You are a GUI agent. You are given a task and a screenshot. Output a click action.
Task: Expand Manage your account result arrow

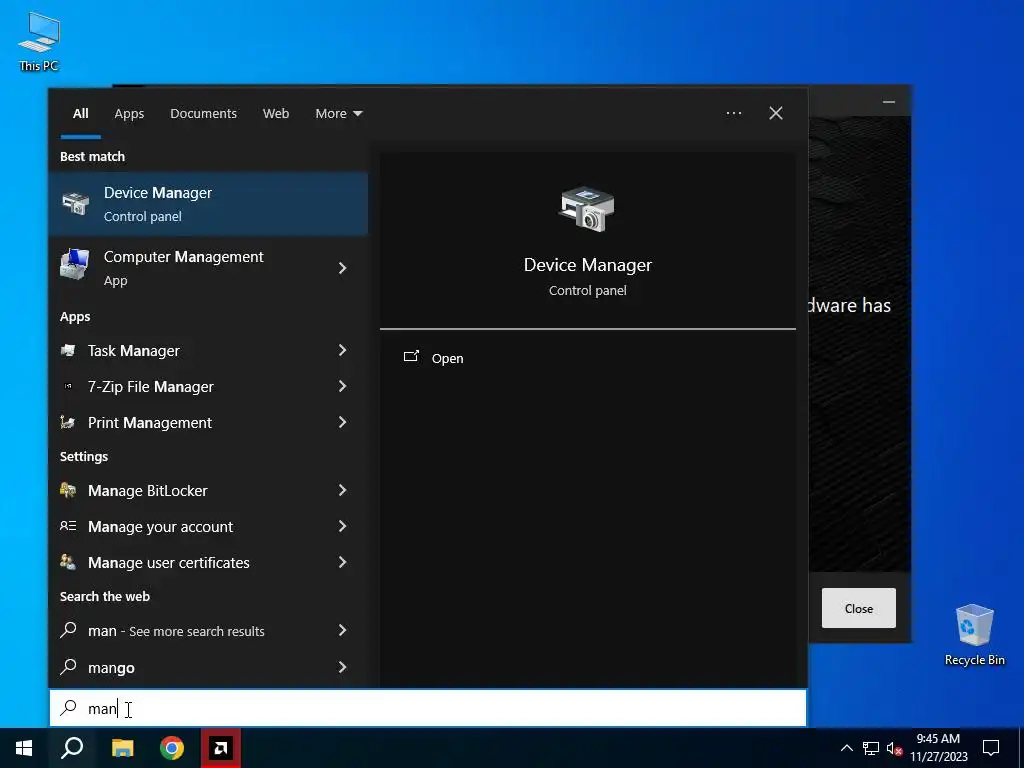(x=342, y=526)
